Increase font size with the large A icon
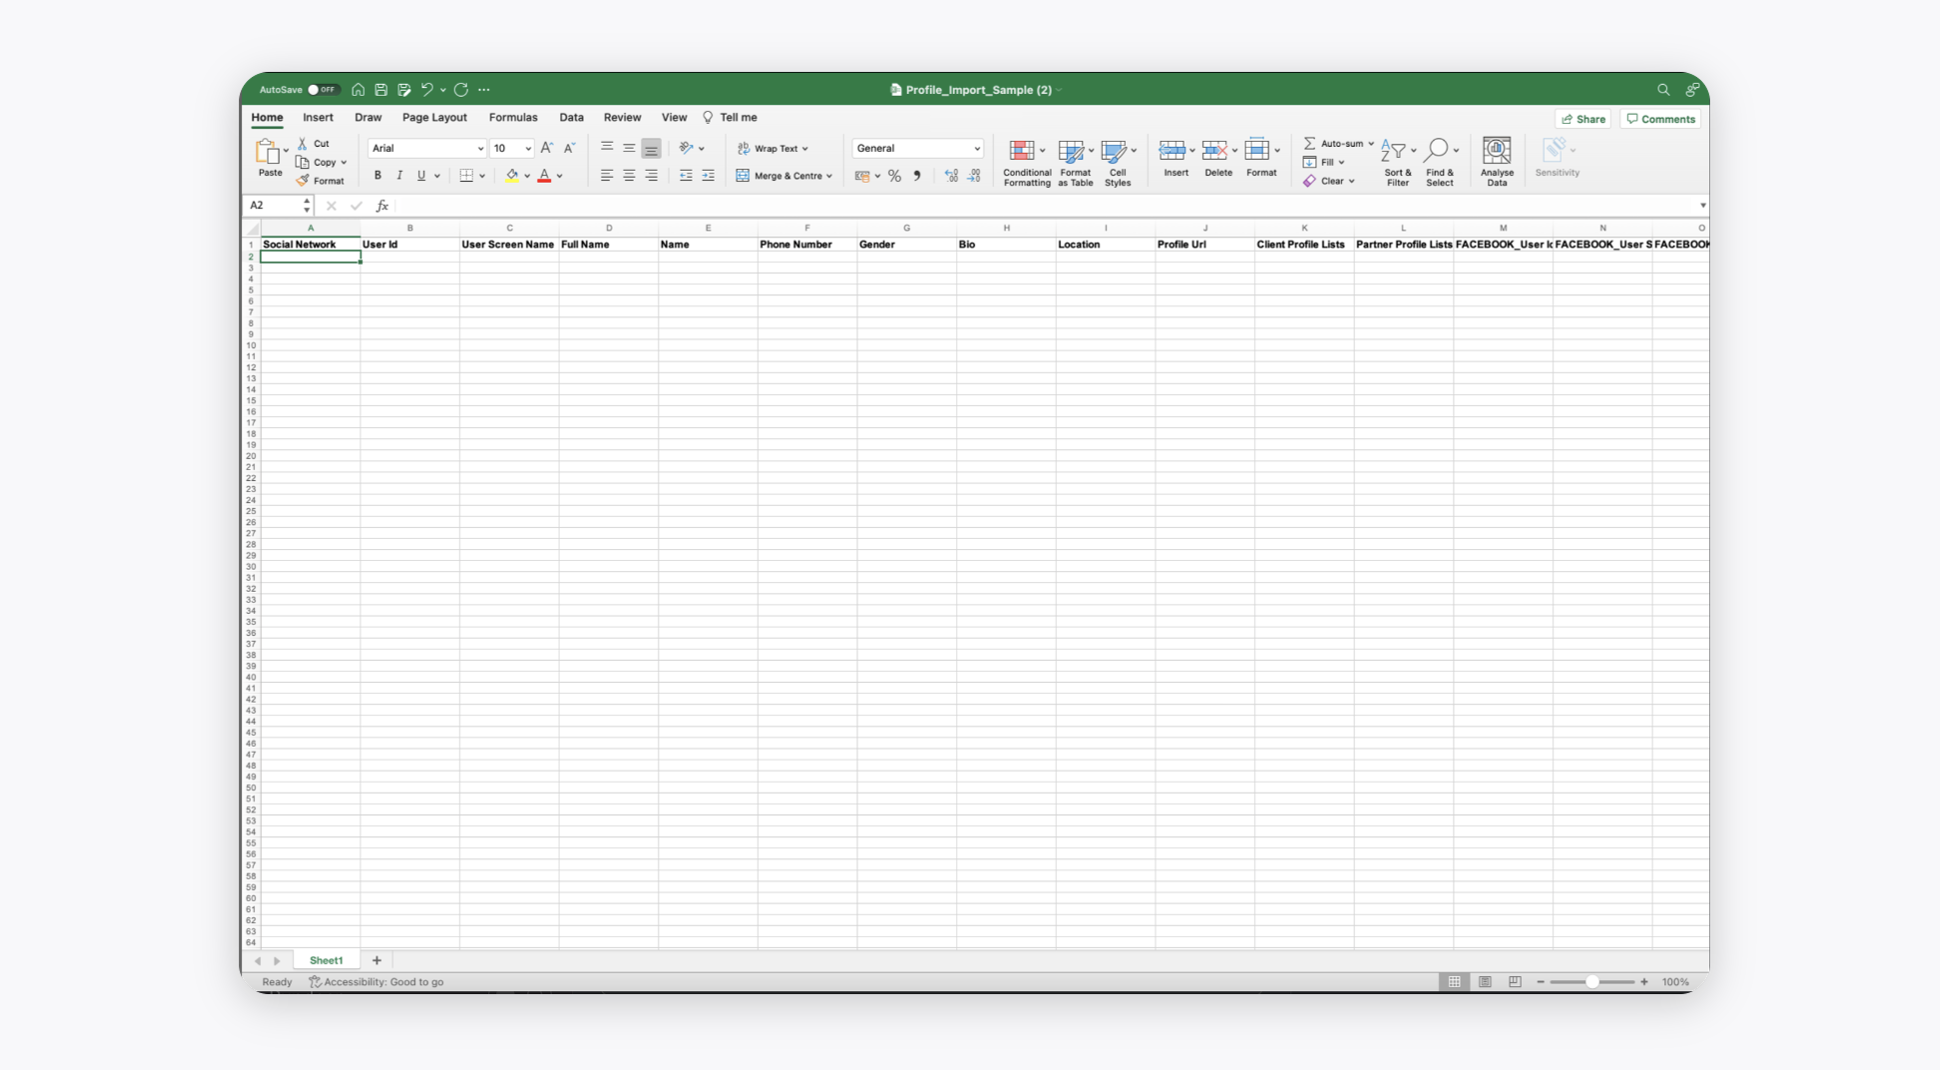The height and width of the screenshot is (1070, 1940). (x=547, y=148)
